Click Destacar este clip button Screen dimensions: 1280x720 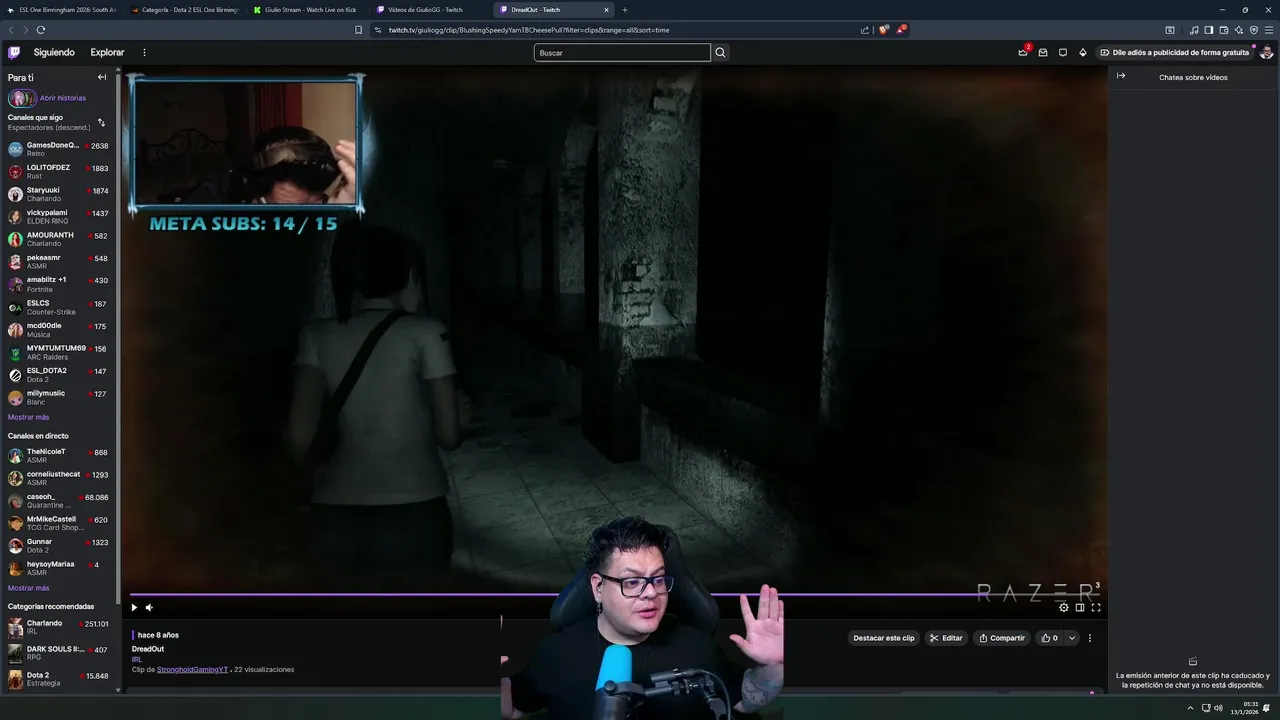click(x=883, y=638)
